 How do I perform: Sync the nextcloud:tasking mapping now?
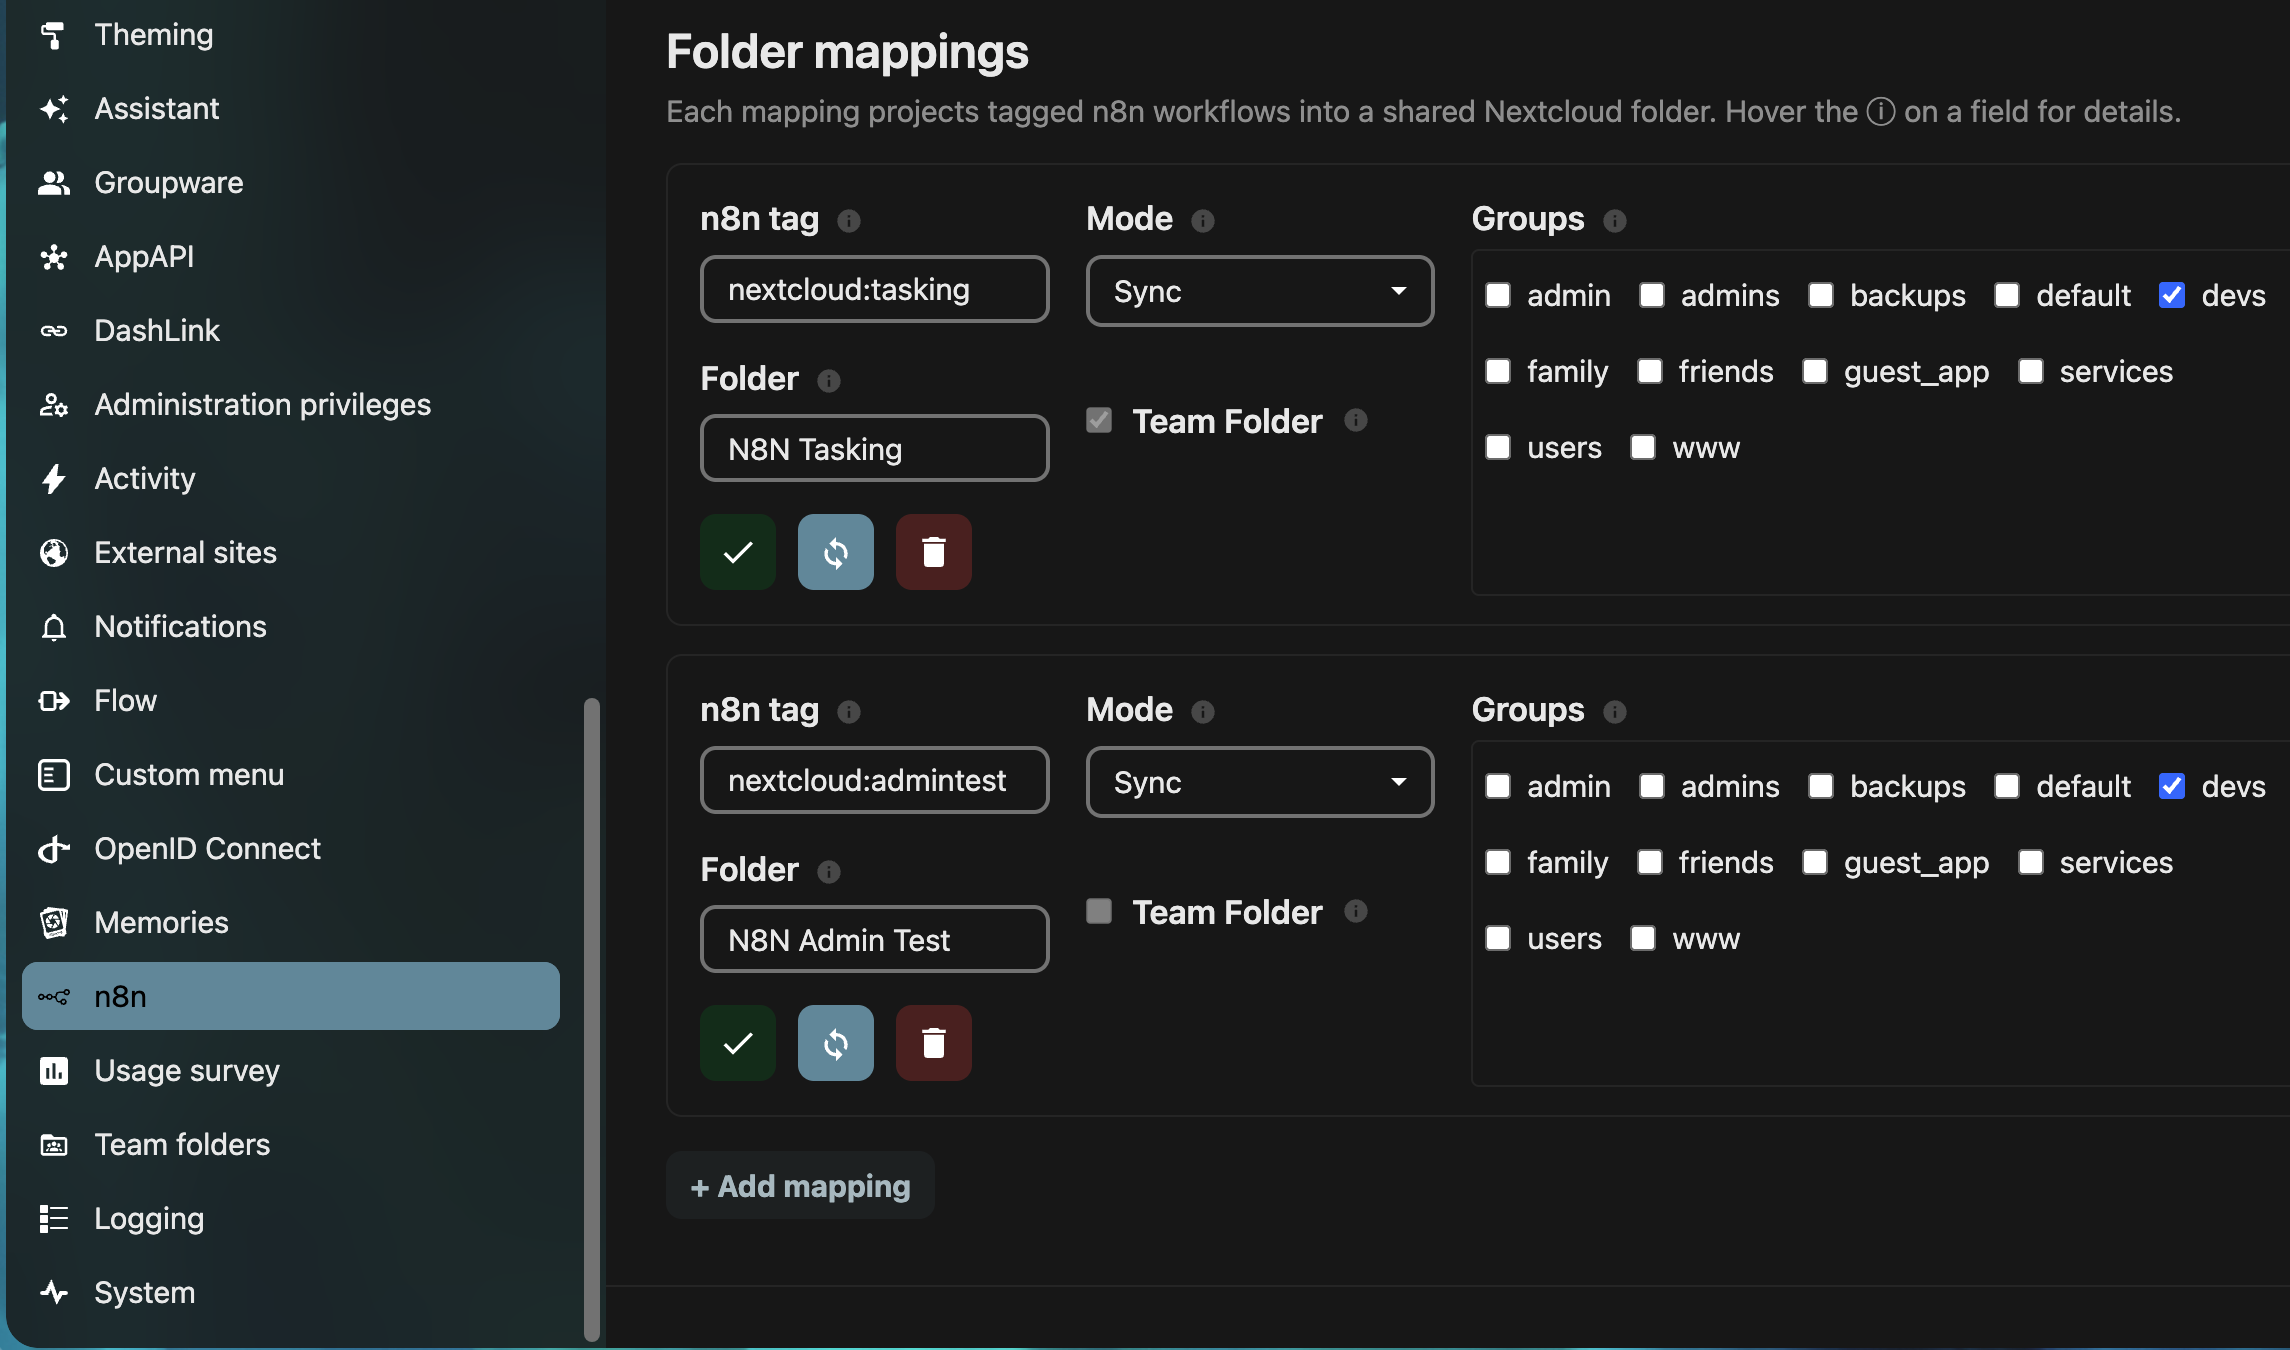click(836, 552)
